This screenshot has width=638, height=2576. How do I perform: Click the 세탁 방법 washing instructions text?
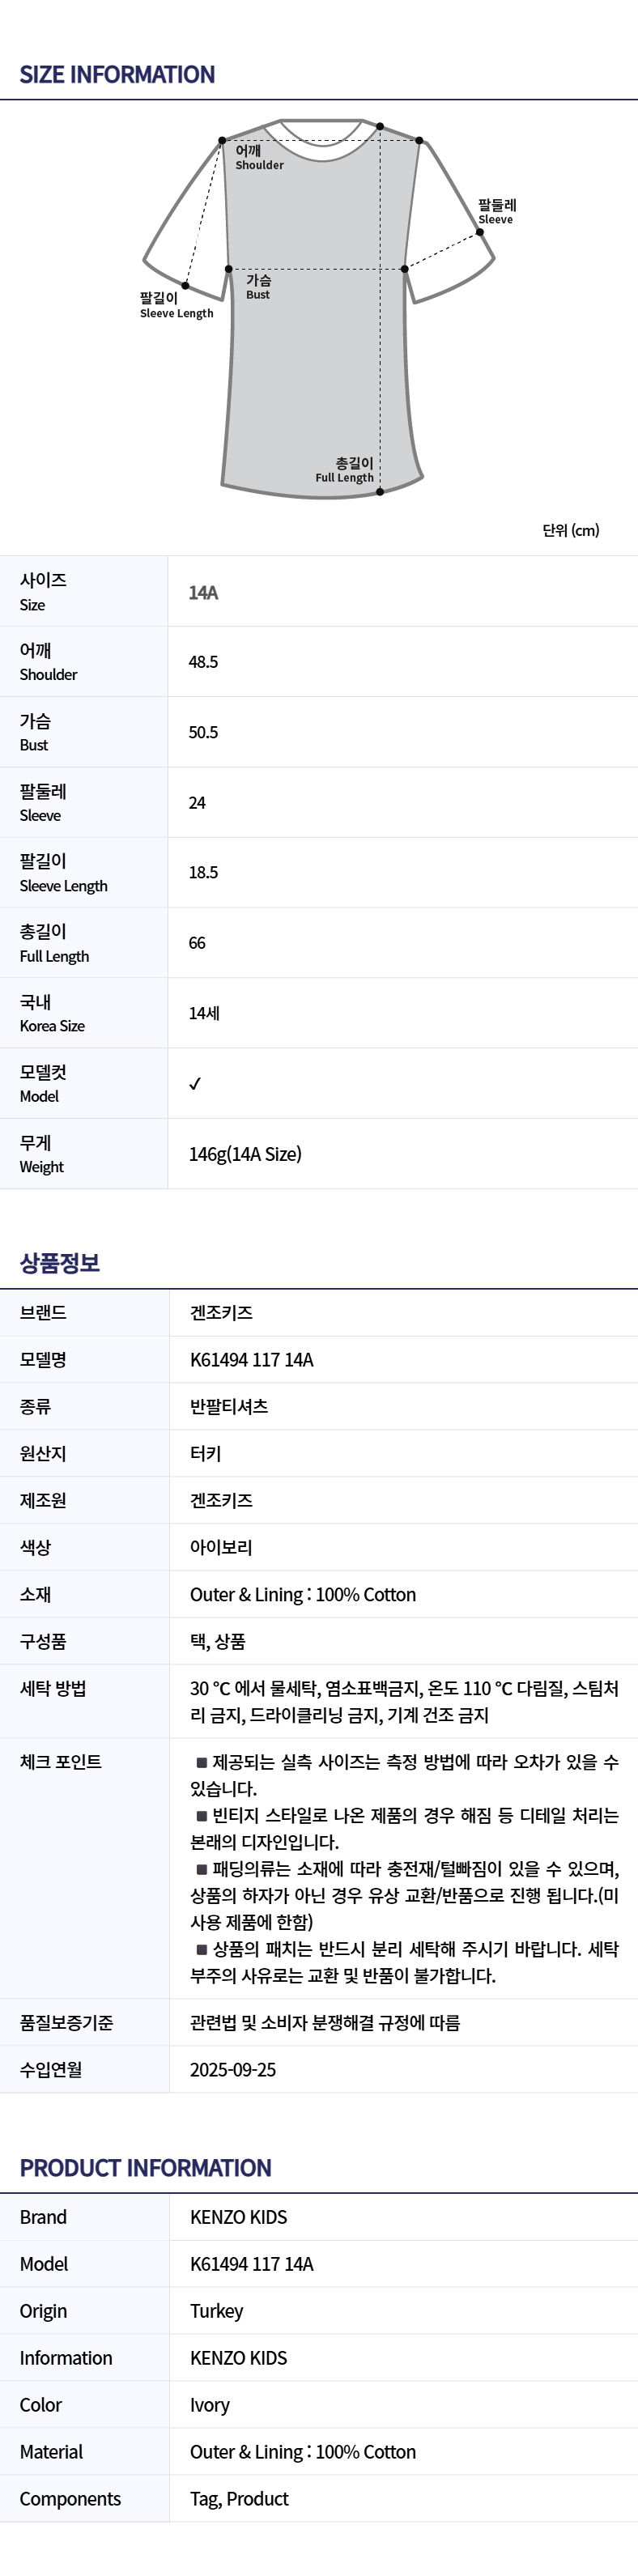(x=404, y=1701)
